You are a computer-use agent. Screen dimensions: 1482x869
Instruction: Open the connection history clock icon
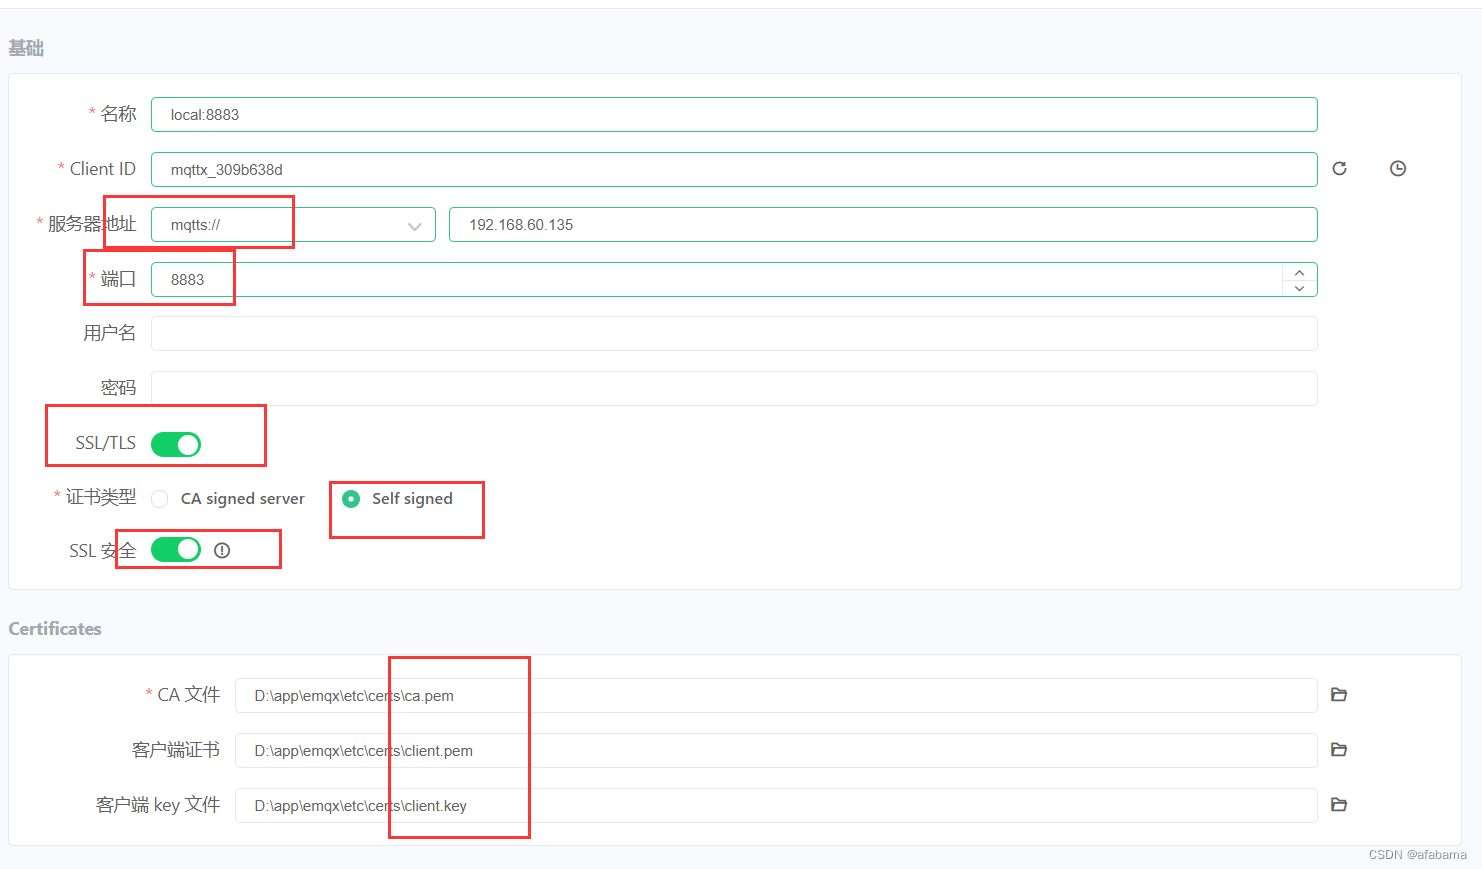click(1397, 168)
